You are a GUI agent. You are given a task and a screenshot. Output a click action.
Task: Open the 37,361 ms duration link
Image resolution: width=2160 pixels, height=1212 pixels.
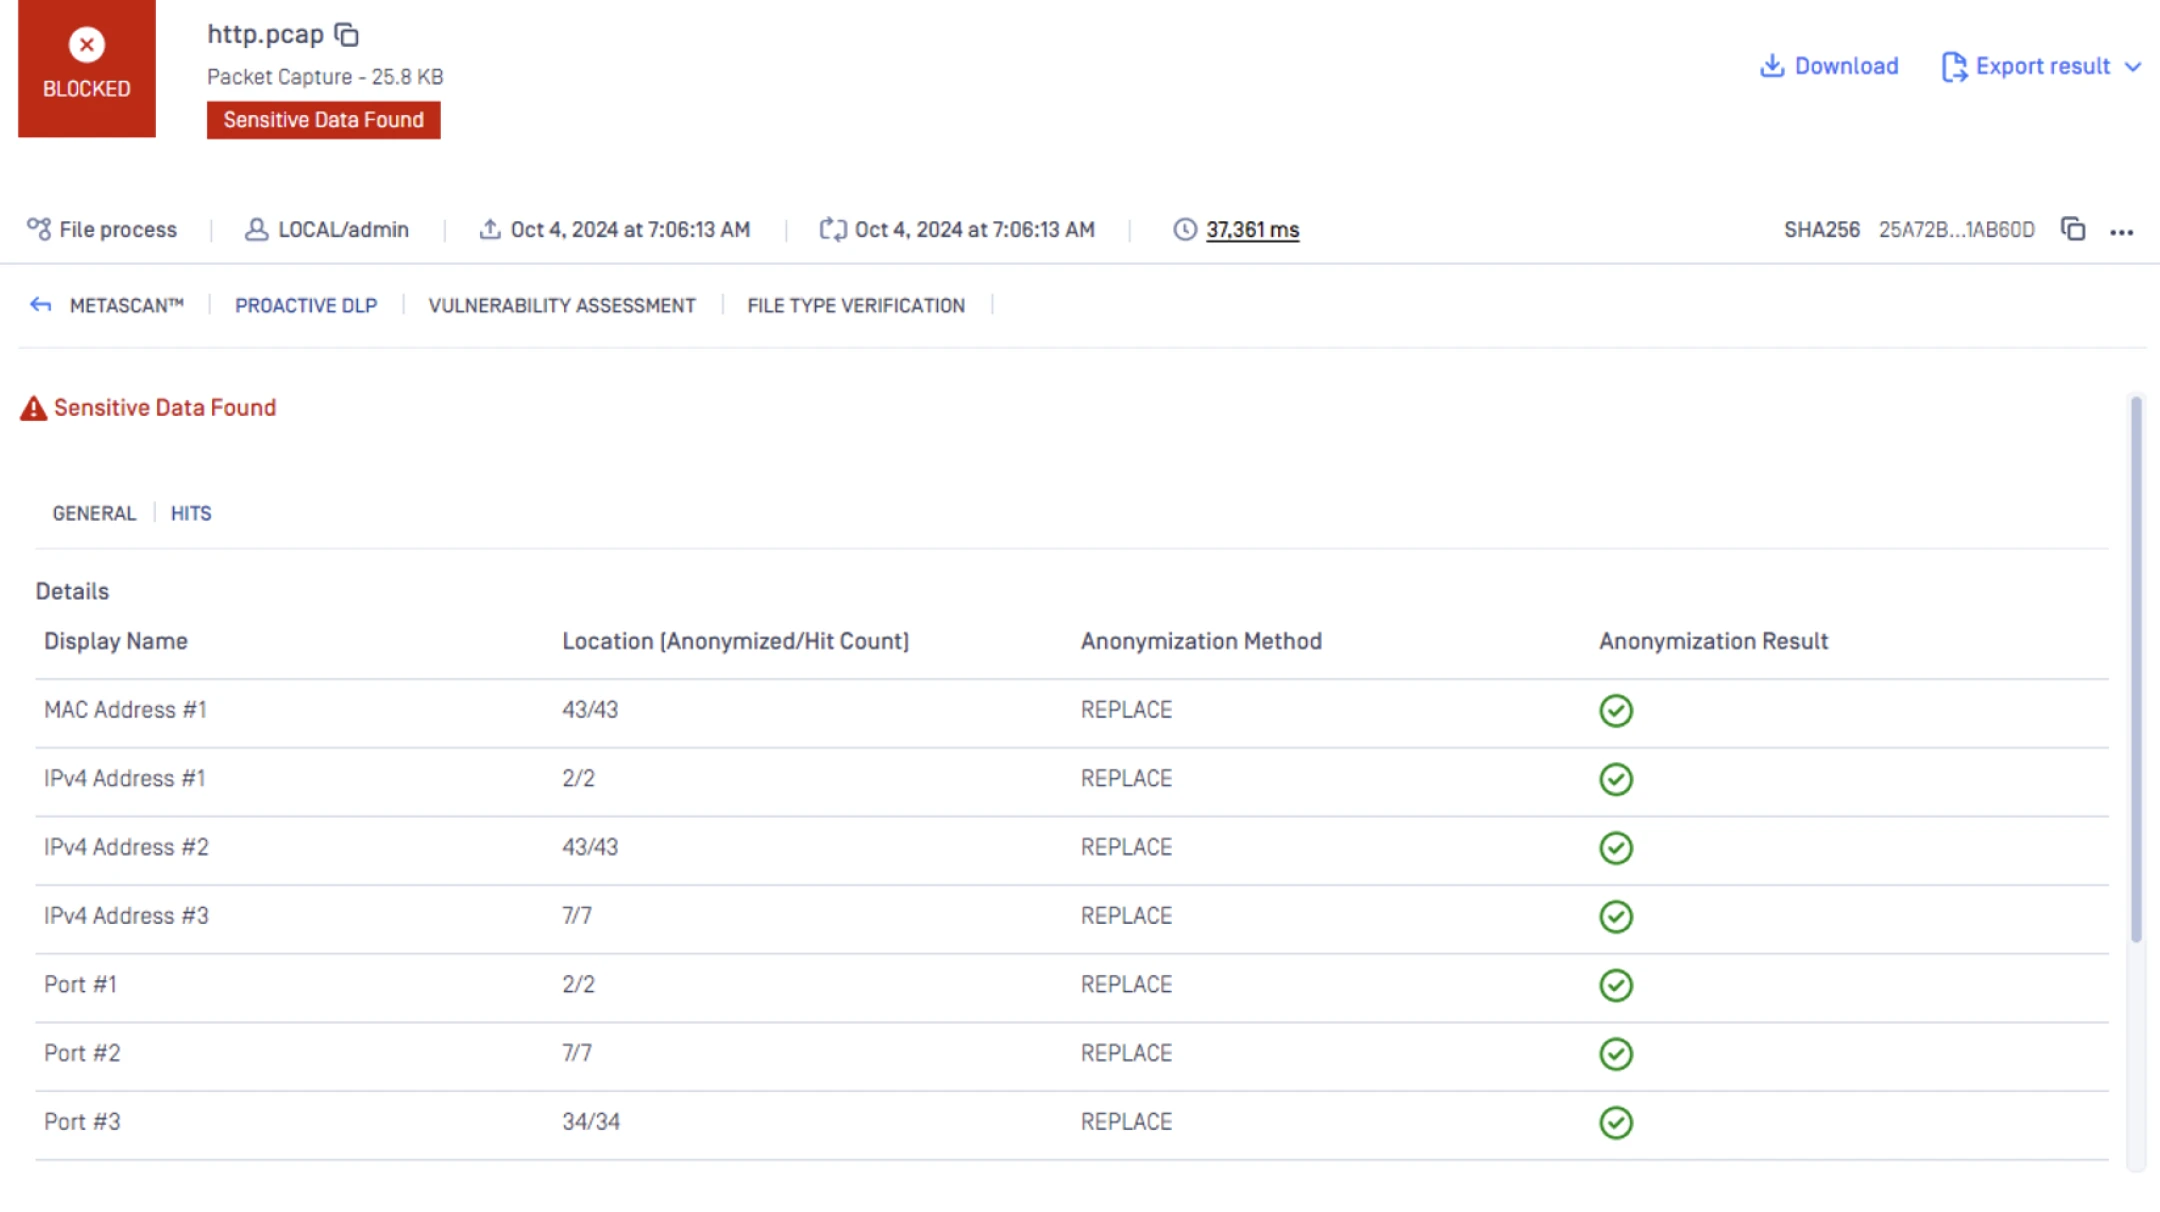click(x=1252, y=230)
